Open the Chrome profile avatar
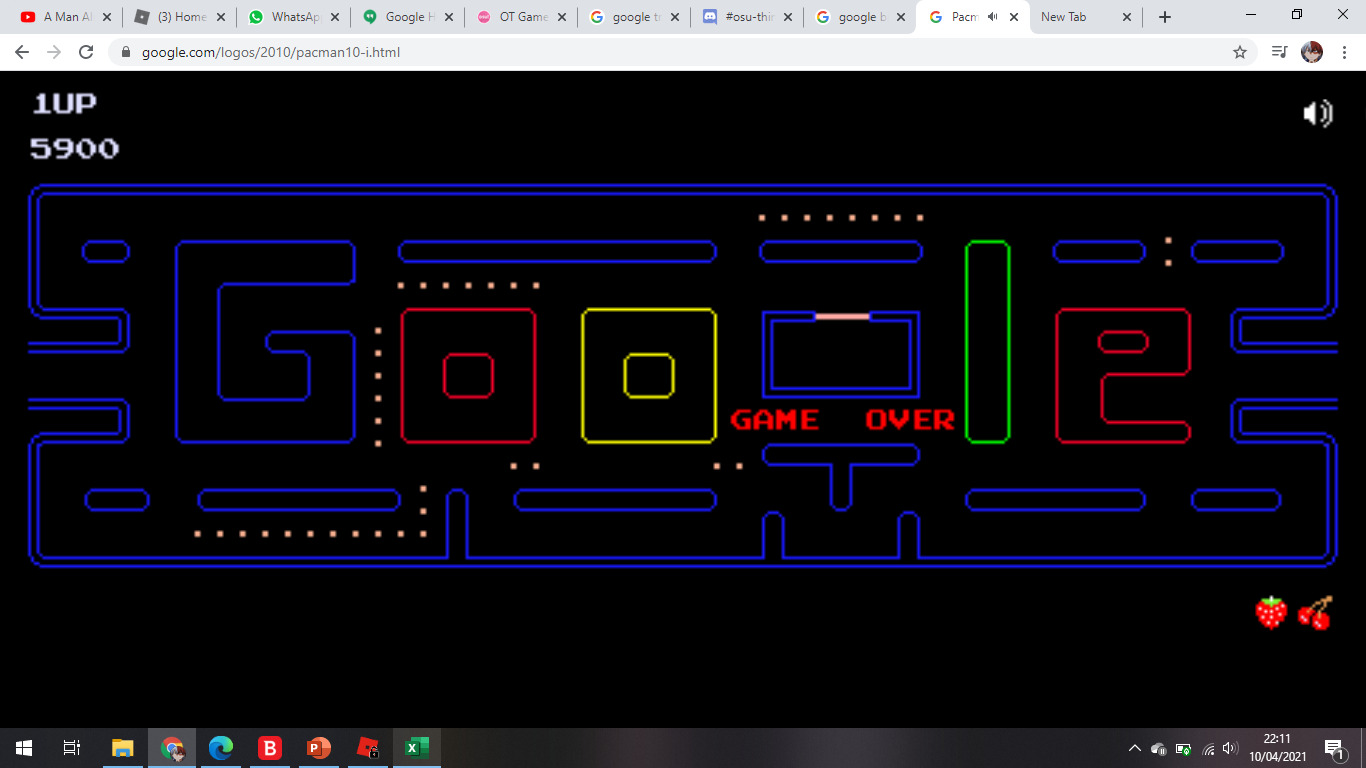 [x=1311, y=52]
